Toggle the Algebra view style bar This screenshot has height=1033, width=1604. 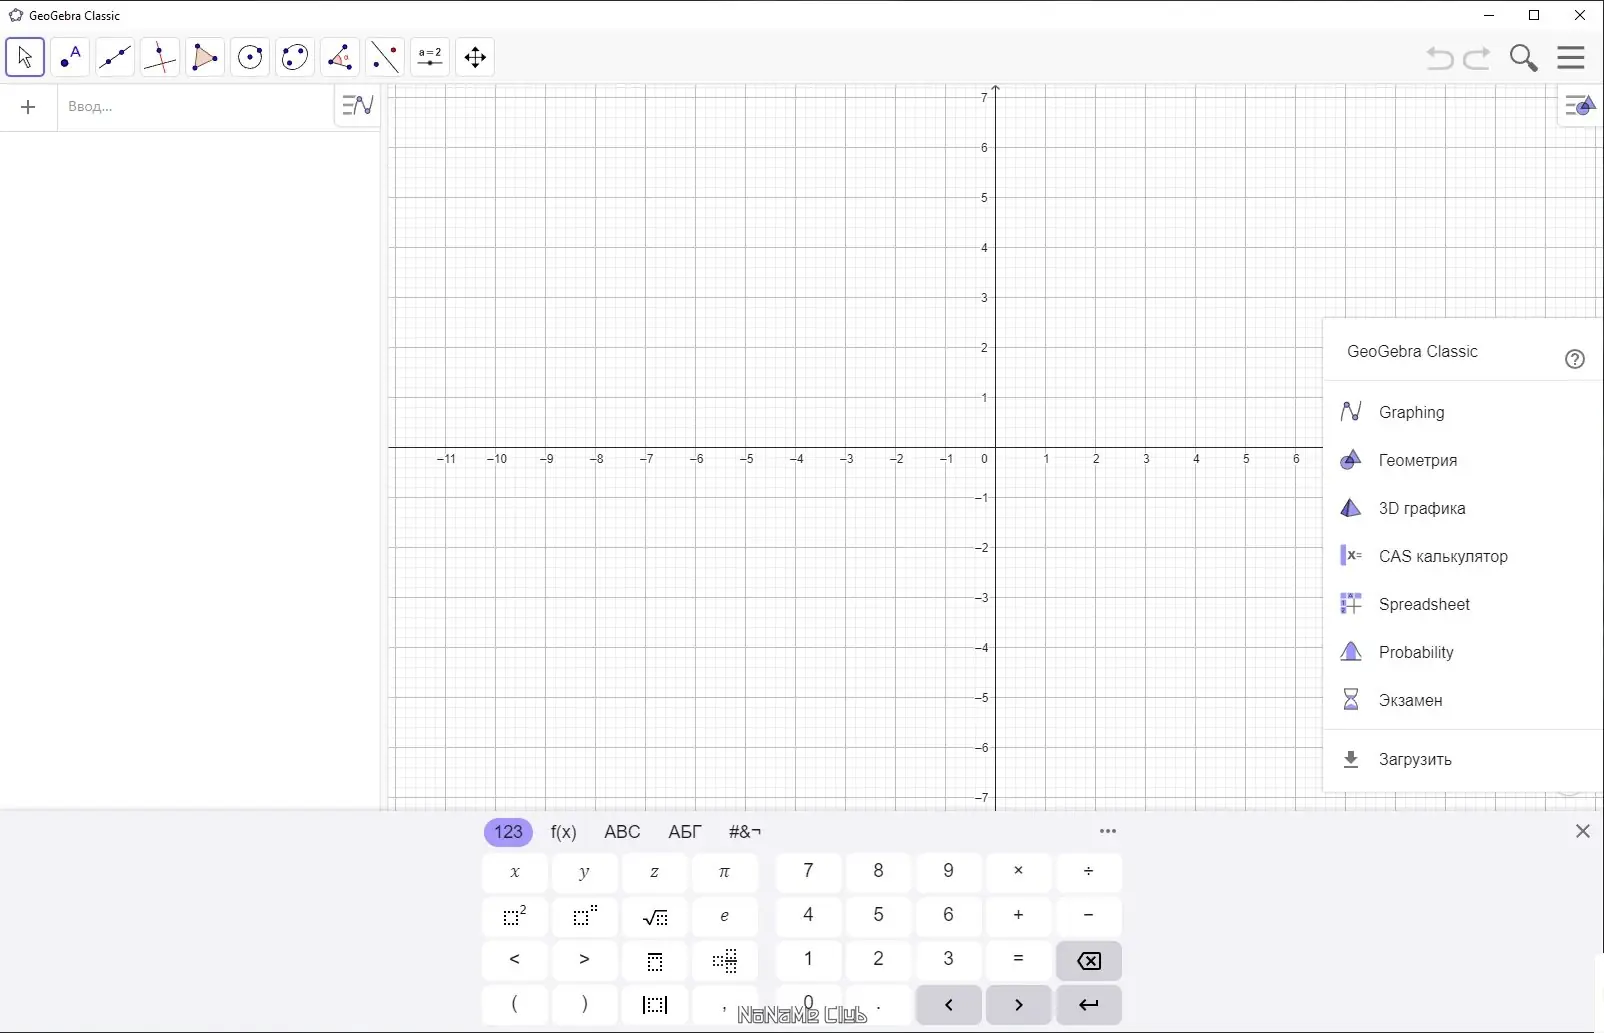pos(357,105)
